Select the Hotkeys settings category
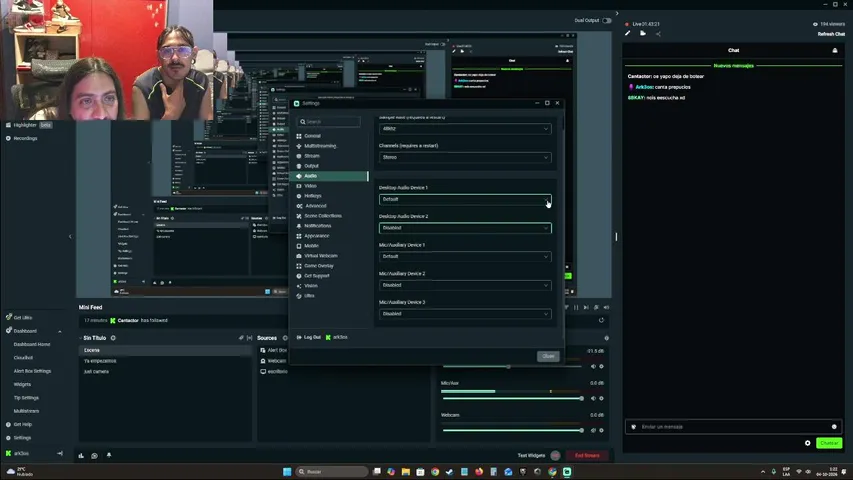 (x=312, y=196)
